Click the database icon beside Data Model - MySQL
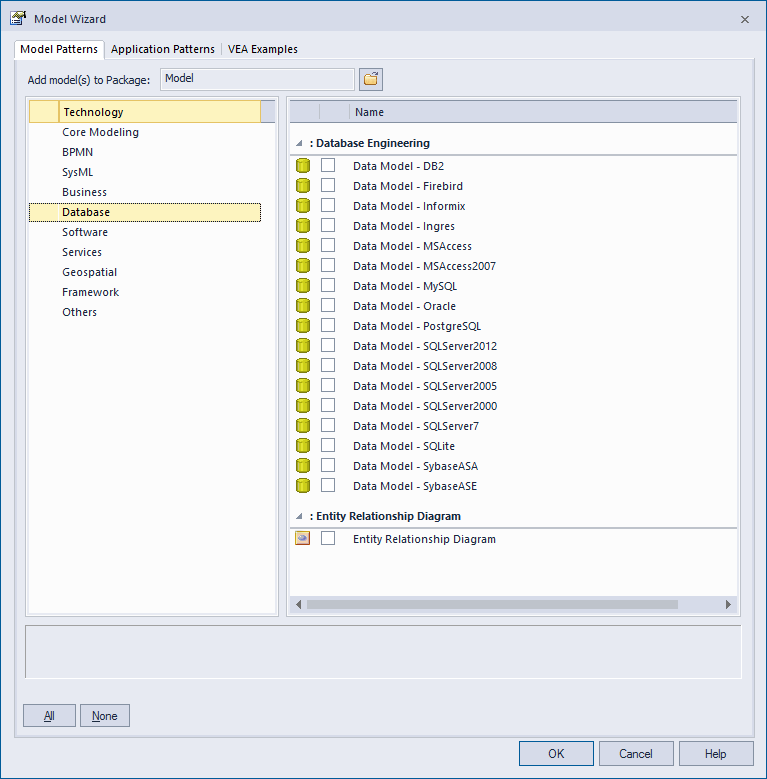The width and height of the screenshot is (767, 779). [303, 285]
